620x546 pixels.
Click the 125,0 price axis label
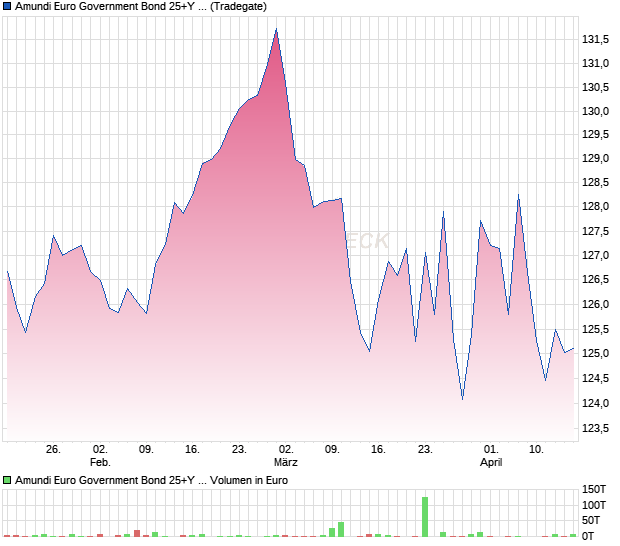pos(595,354)
